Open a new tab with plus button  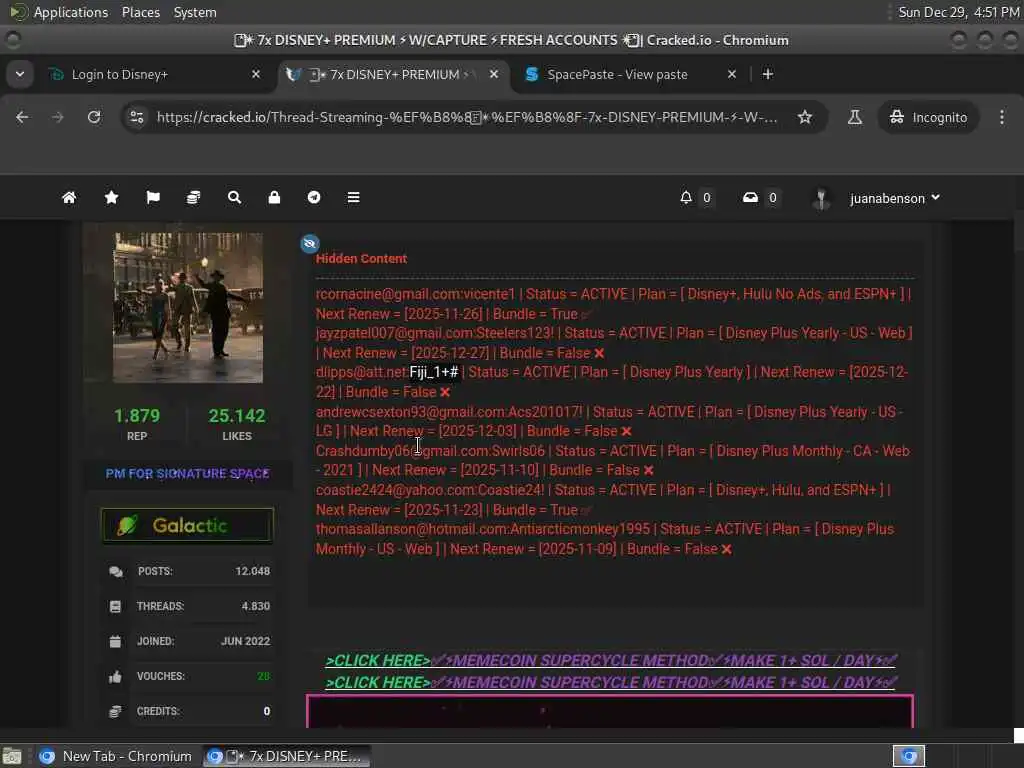pos(768,74)
